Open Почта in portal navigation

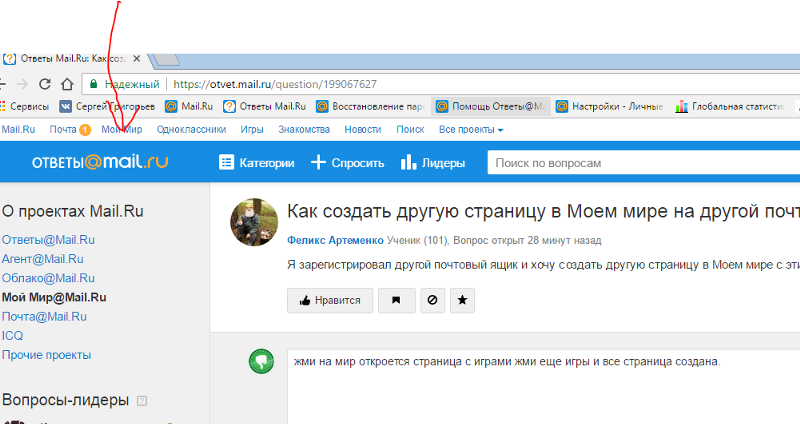pos(63,130)
